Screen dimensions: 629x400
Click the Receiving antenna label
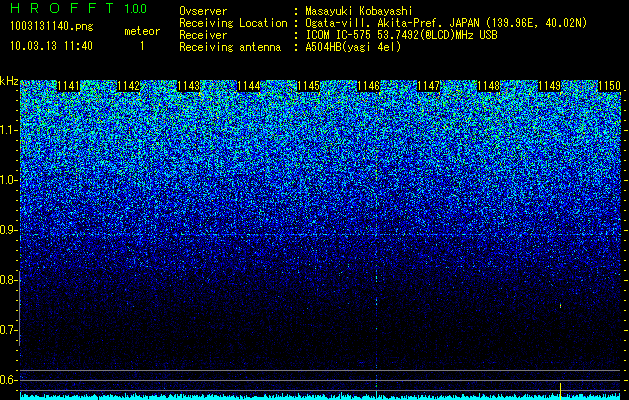[x=230, y=47]
